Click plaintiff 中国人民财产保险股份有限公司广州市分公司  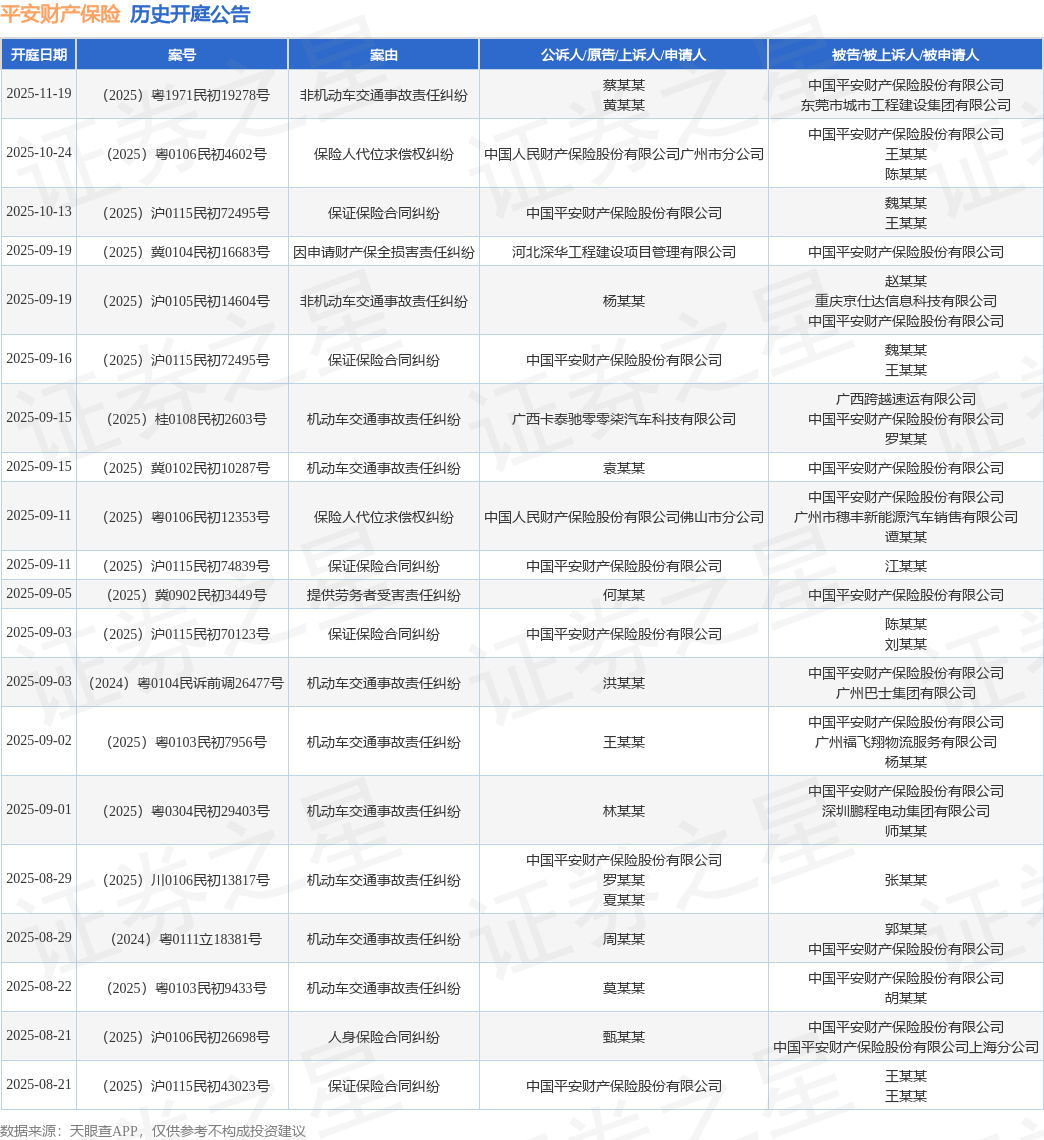click(x=624, y=154)
